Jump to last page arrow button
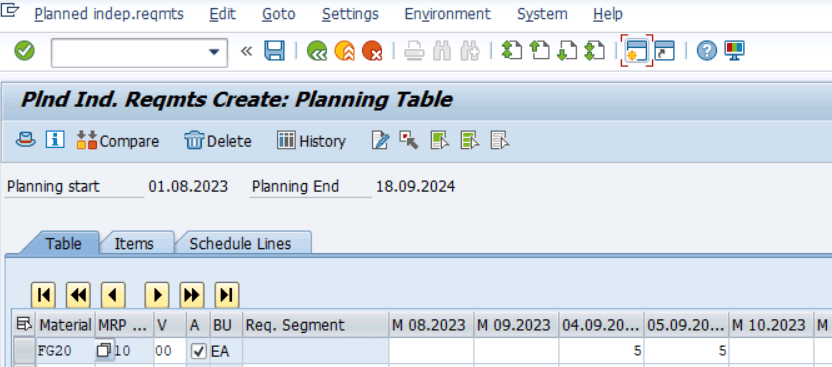The image size is (832, 367). (227, 295)
